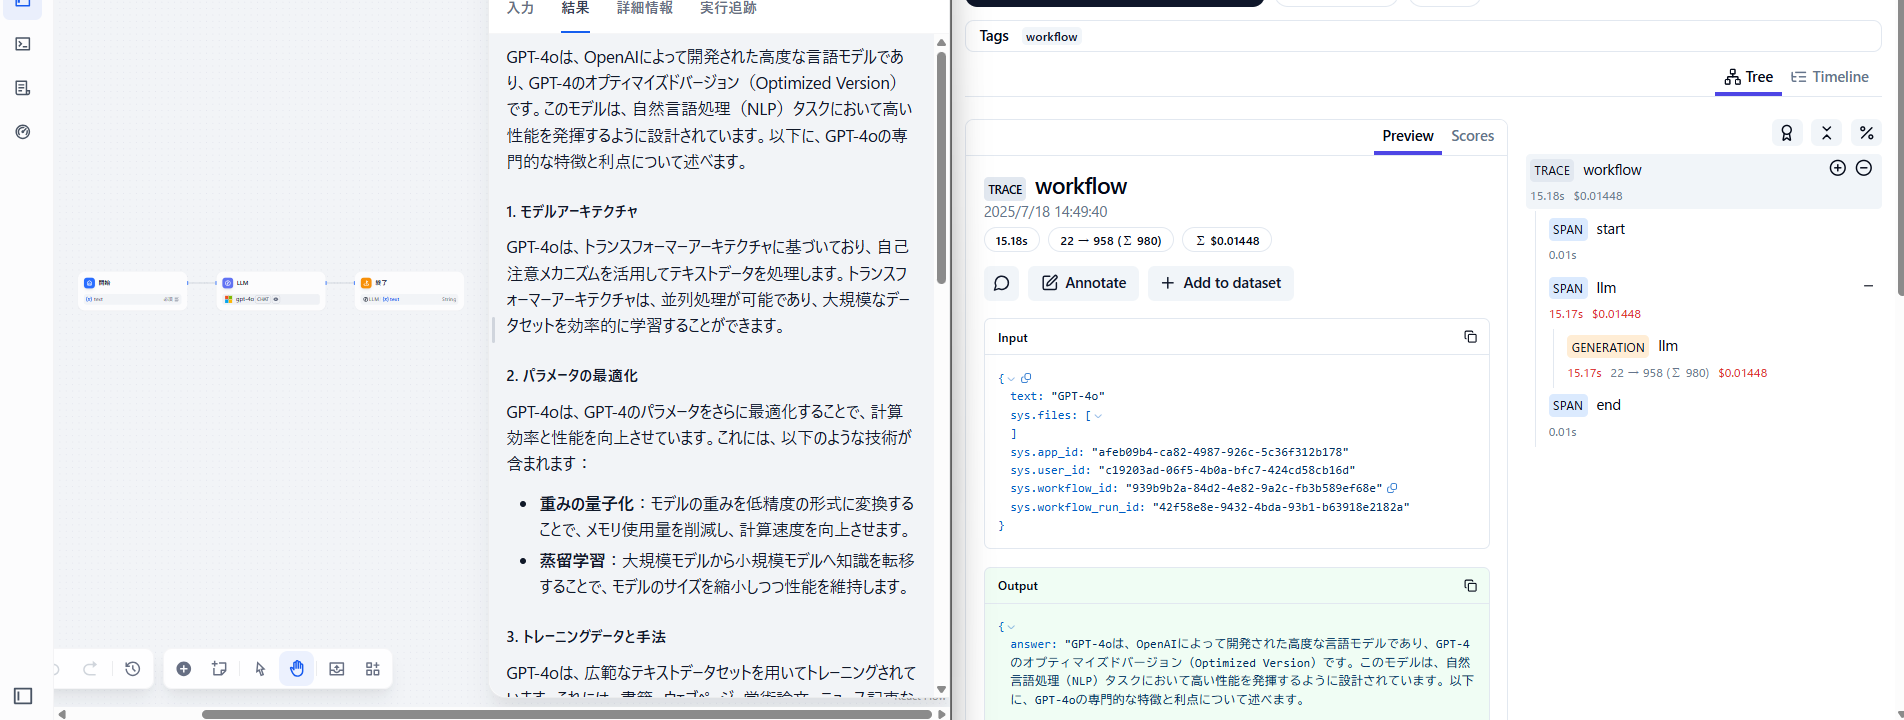
Task: Click the 15.18s latency badge
Action: click(1011, 241)
